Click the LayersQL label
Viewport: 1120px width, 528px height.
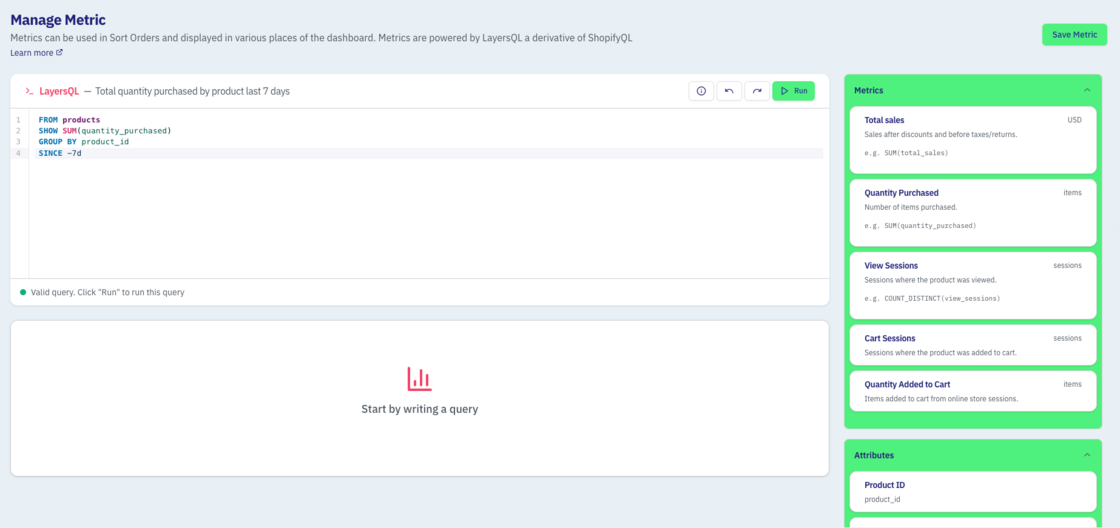coord(59,91)
